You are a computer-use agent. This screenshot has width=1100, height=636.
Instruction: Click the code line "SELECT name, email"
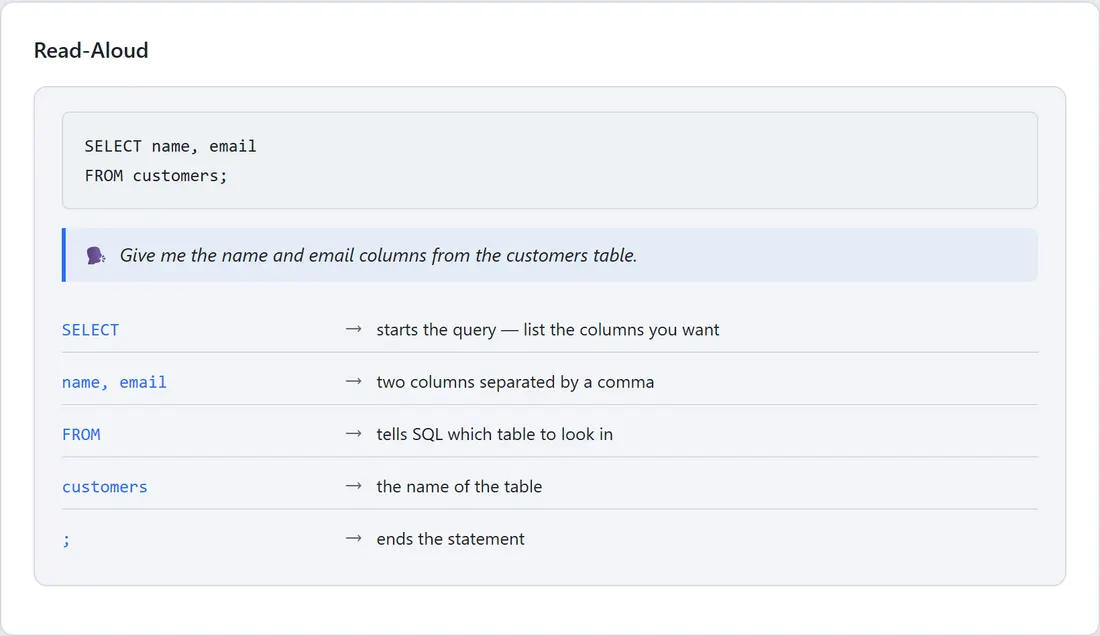point(170,146)
